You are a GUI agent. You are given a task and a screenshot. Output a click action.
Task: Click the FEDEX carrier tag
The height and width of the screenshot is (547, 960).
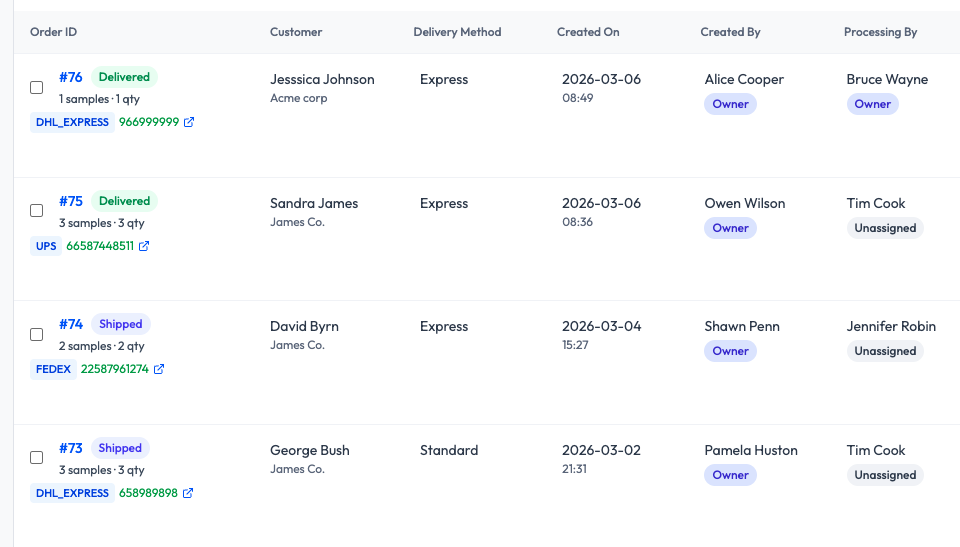[x=54, y=369]
